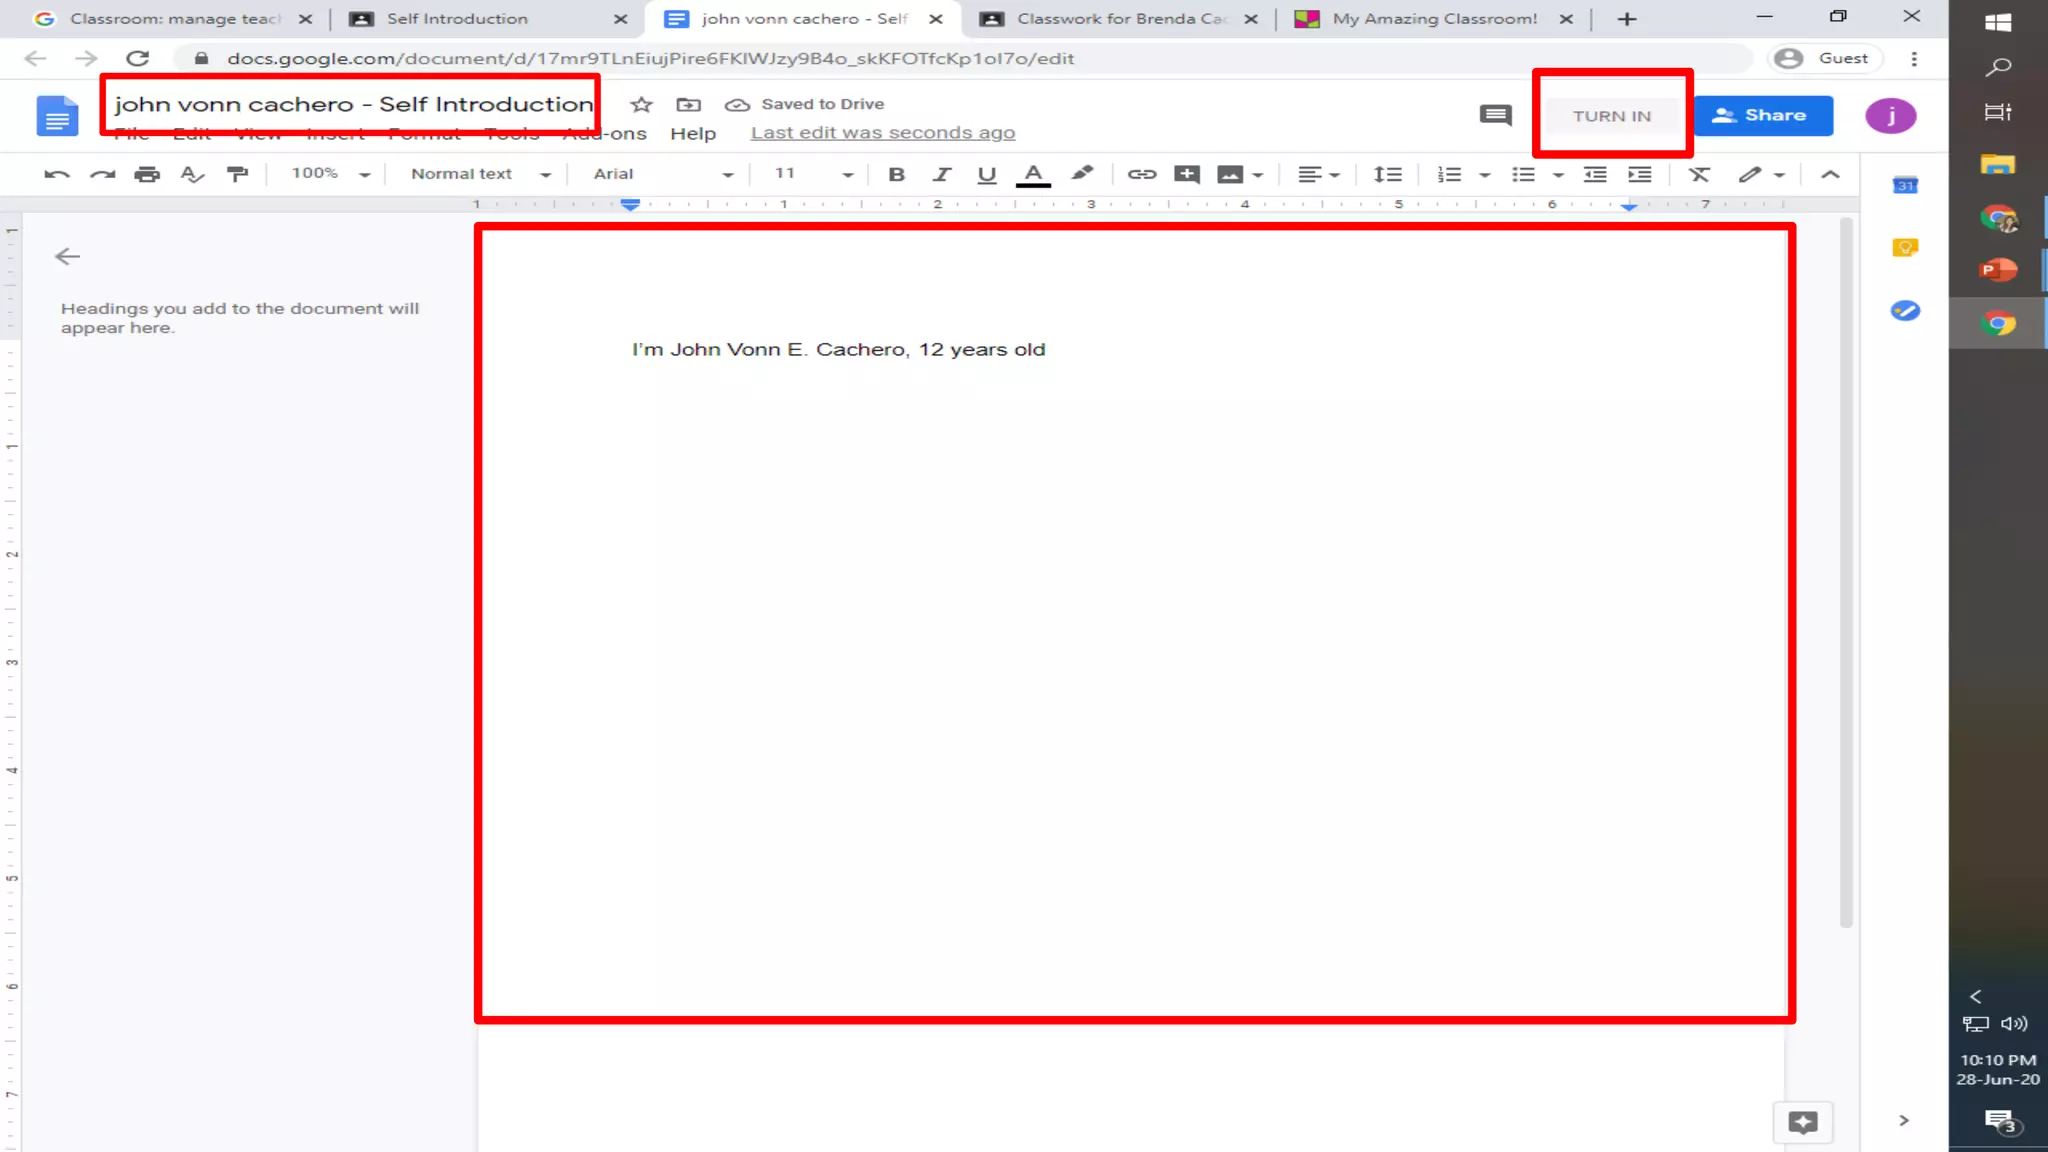Toggle Bold formatting
Viewport: 2048px width, 1152px height.
(x=896, y=174)
